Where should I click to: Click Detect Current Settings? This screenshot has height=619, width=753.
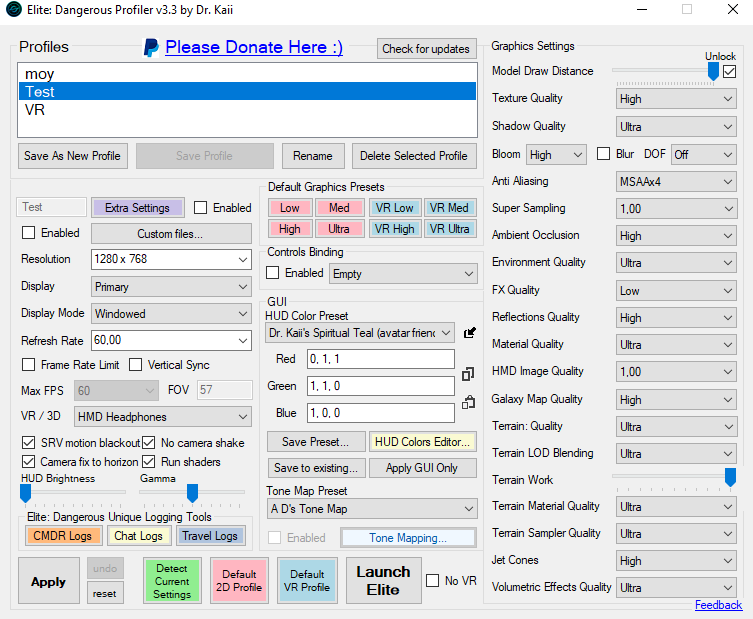172,581
